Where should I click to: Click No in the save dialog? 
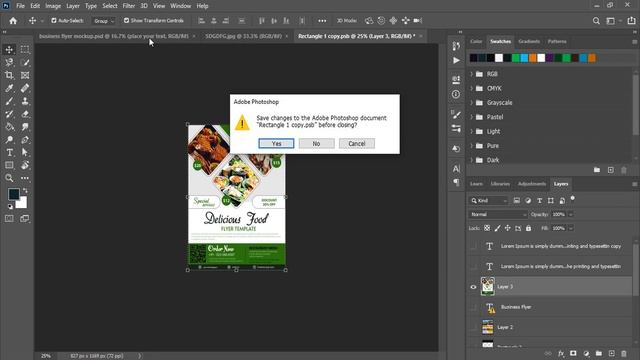(316, 143)
